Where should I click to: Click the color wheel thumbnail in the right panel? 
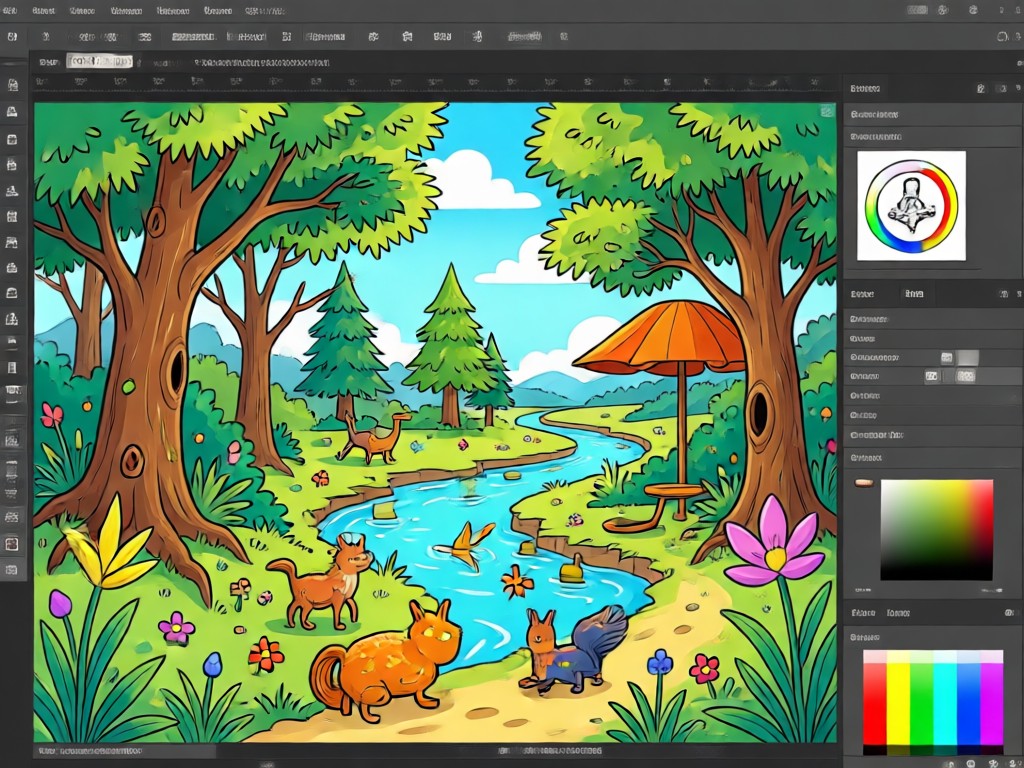[x=911, y=206]
